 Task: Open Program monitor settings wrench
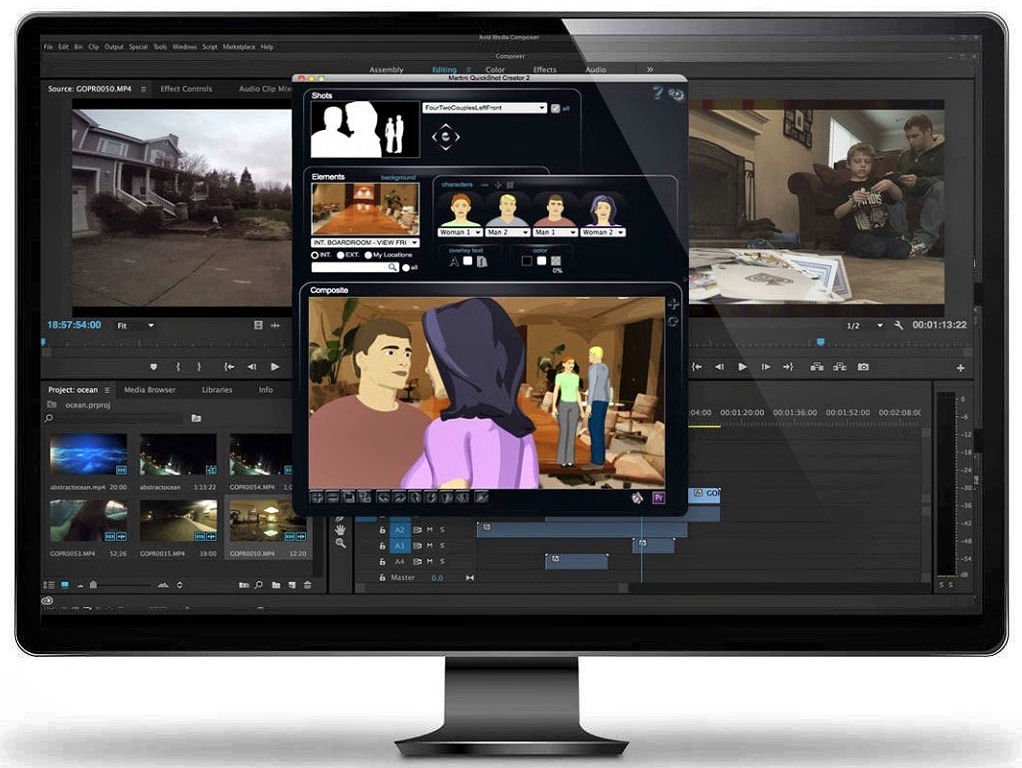click(898, 325)
